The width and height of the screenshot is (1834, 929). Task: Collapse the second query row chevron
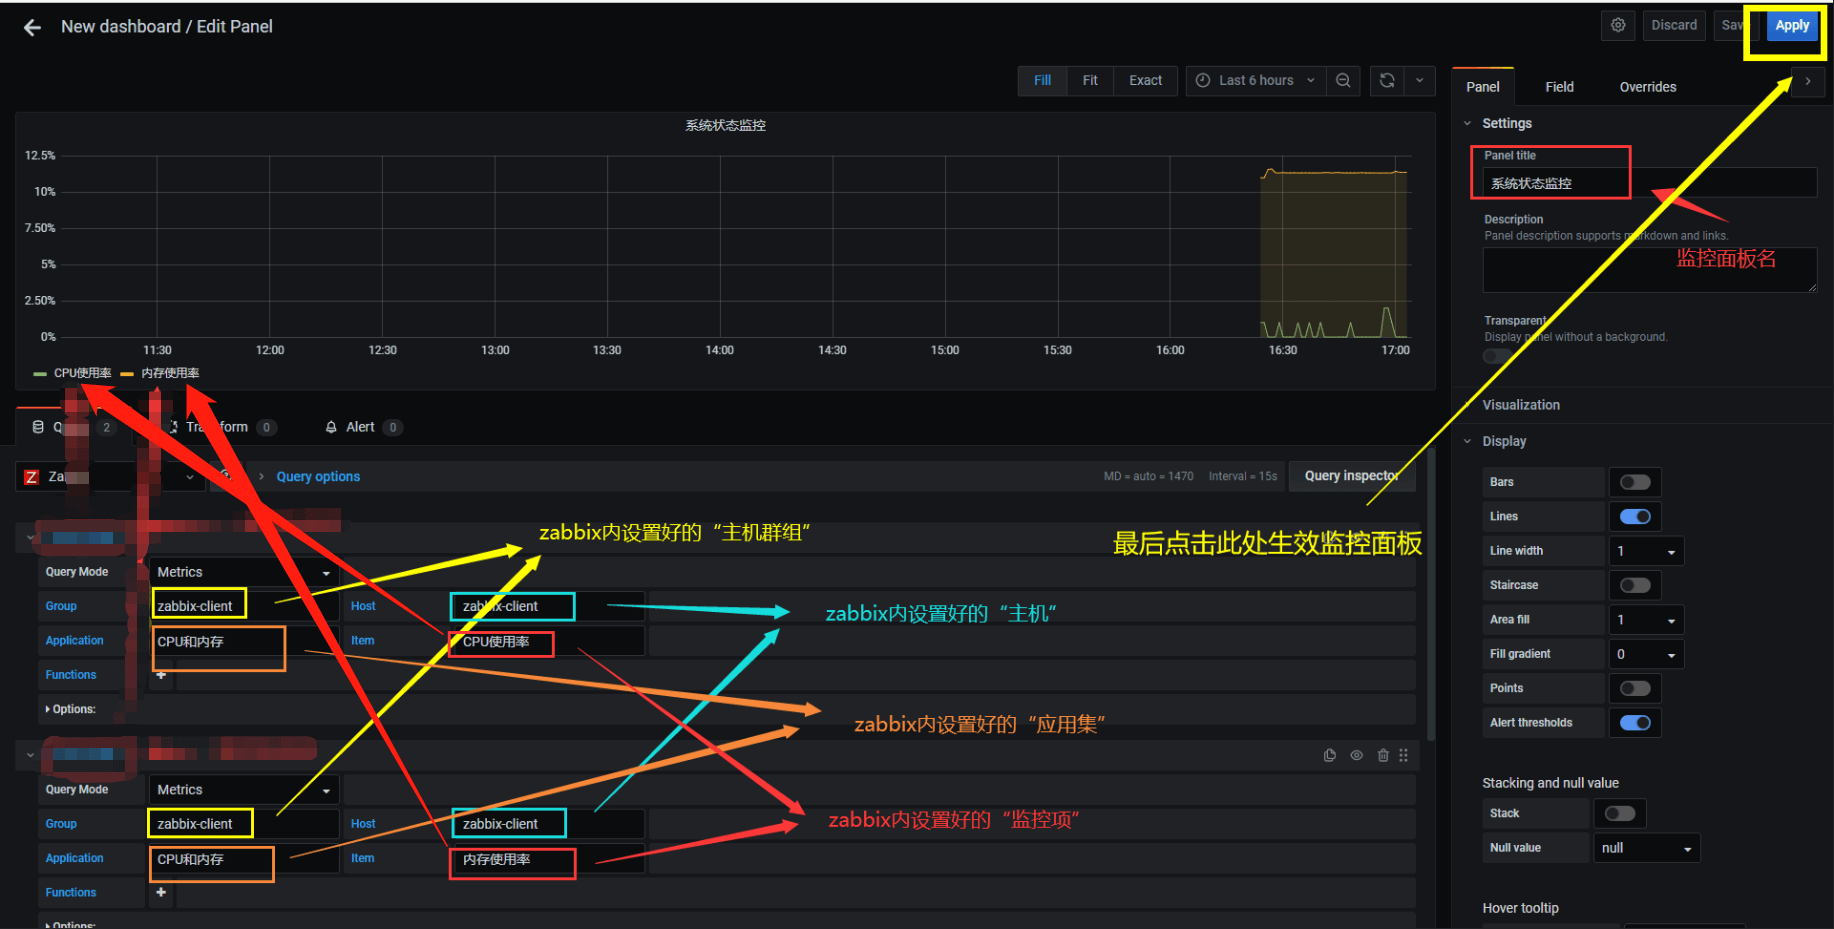(30, 755)
